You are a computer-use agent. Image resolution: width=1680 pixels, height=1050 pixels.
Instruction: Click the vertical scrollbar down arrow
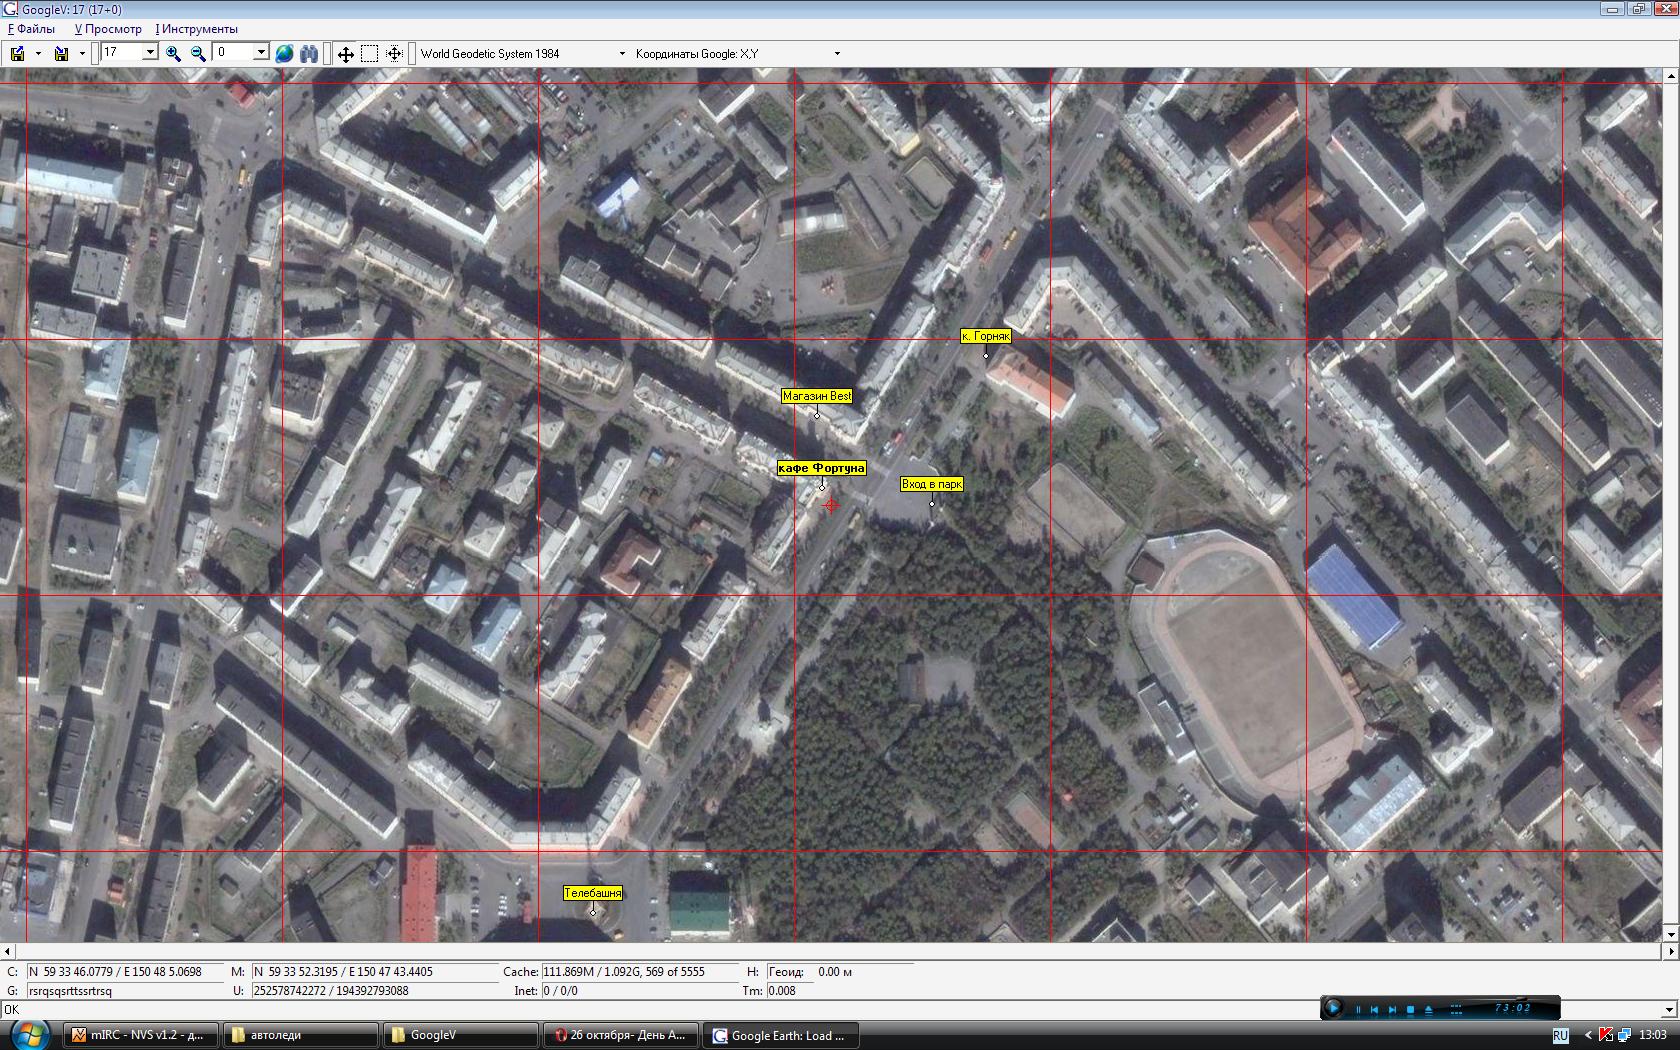(x=1670, y=934)
